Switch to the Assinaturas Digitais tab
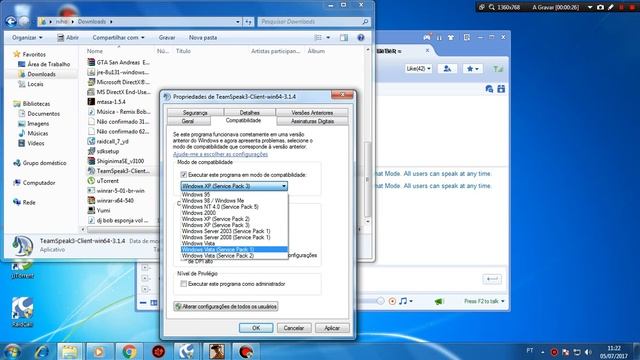640x360 pixels. pyautogui.click(x=312, y=121)
